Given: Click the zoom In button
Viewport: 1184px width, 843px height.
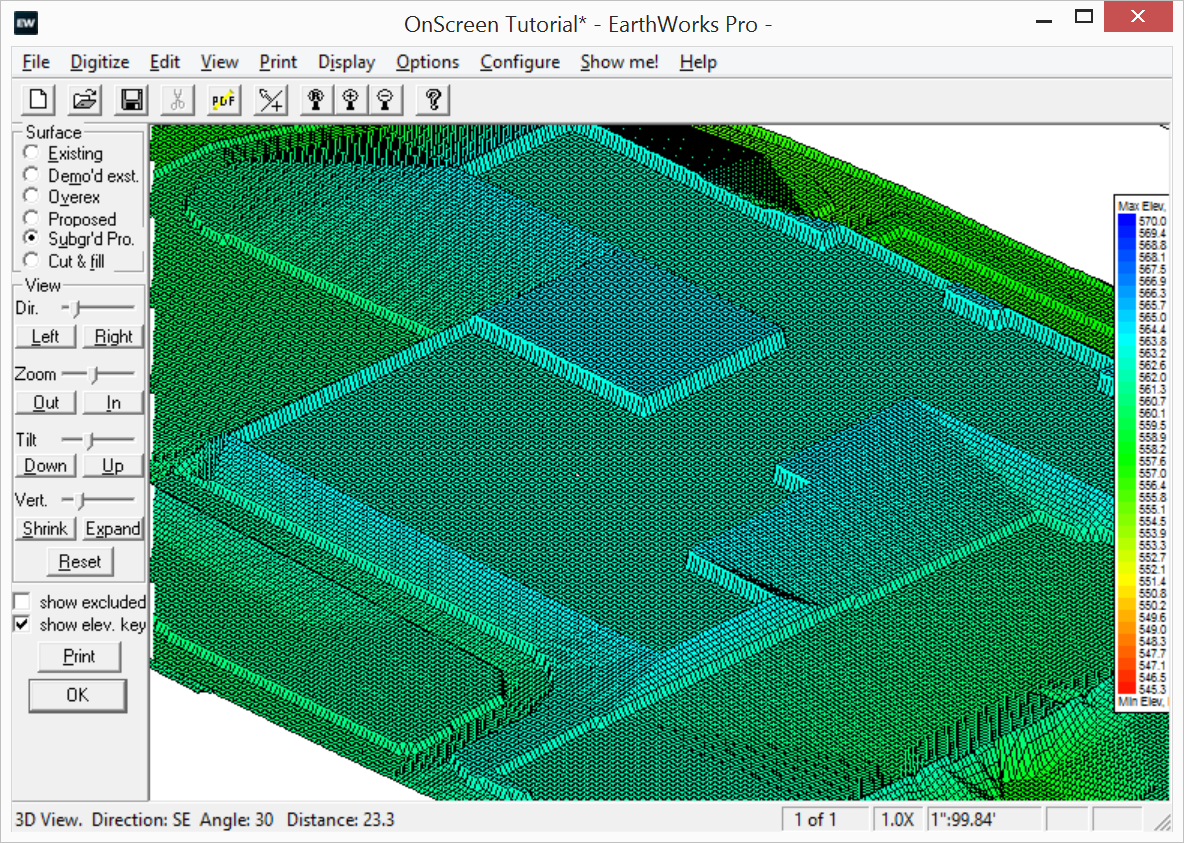Looking at the screenshot, I should 113,403.
